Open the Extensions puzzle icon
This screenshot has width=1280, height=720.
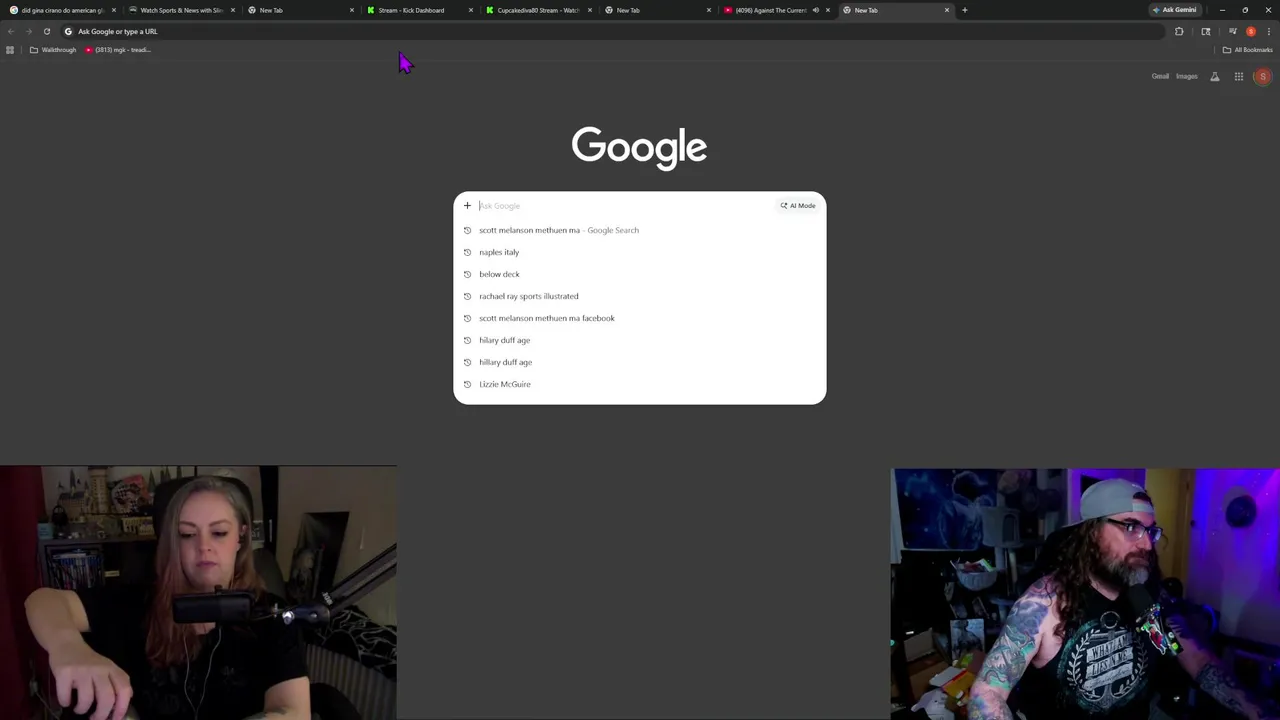pyautogui.click(x=1179, y=31)
